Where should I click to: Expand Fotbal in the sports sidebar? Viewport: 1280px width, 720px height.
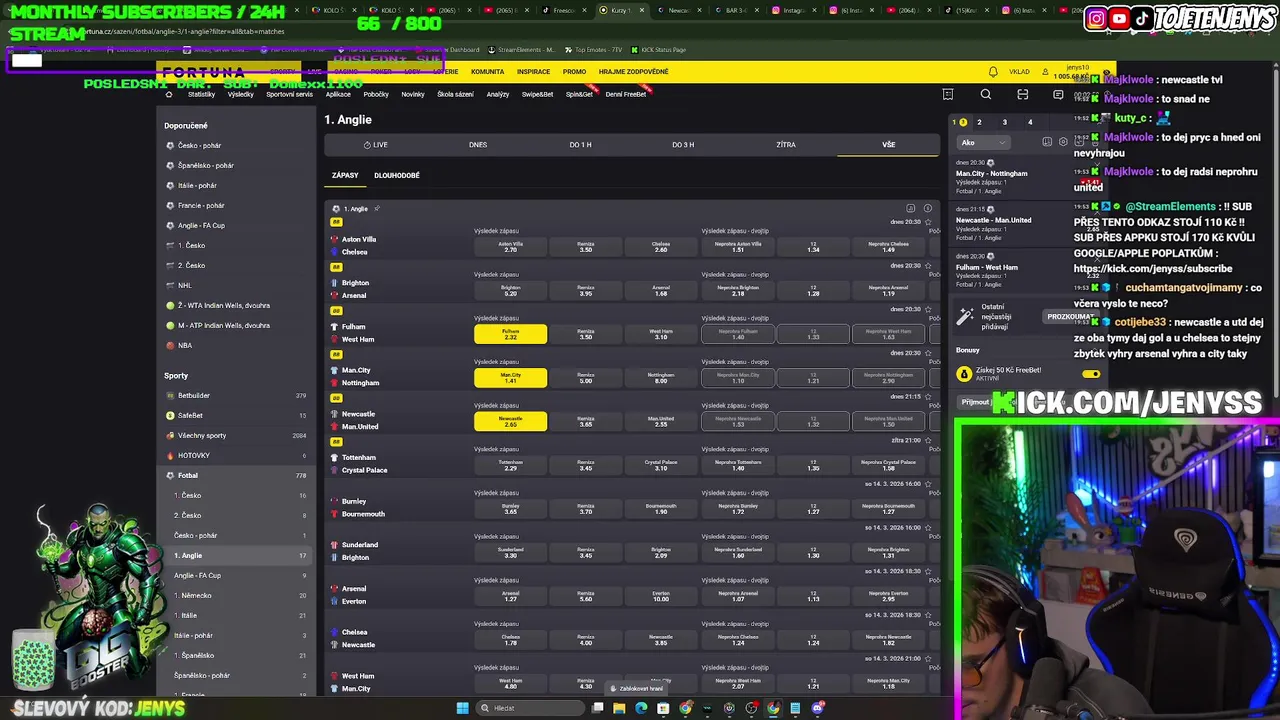pos(237,475)
